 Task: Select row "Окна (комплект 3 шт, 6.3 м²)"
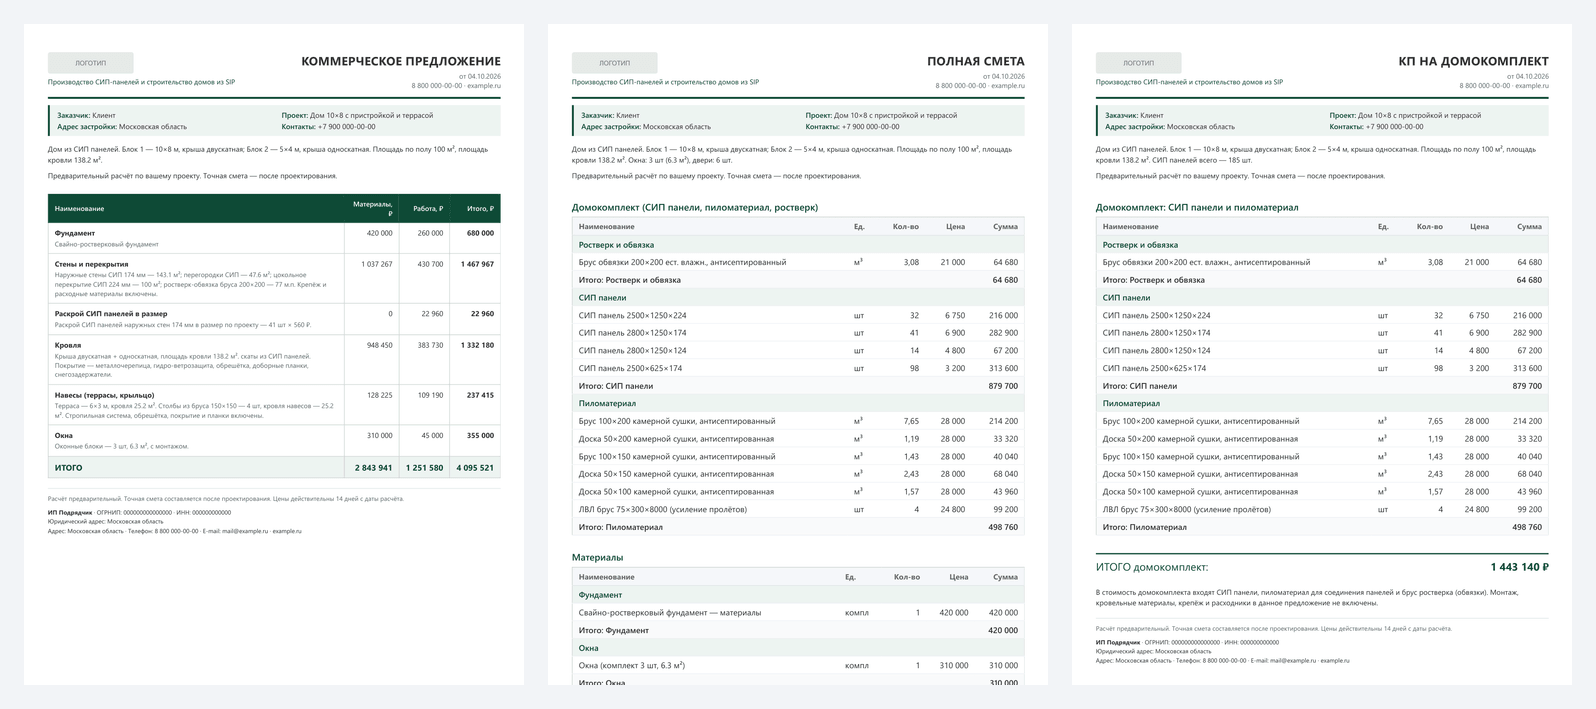click(798, 666)
